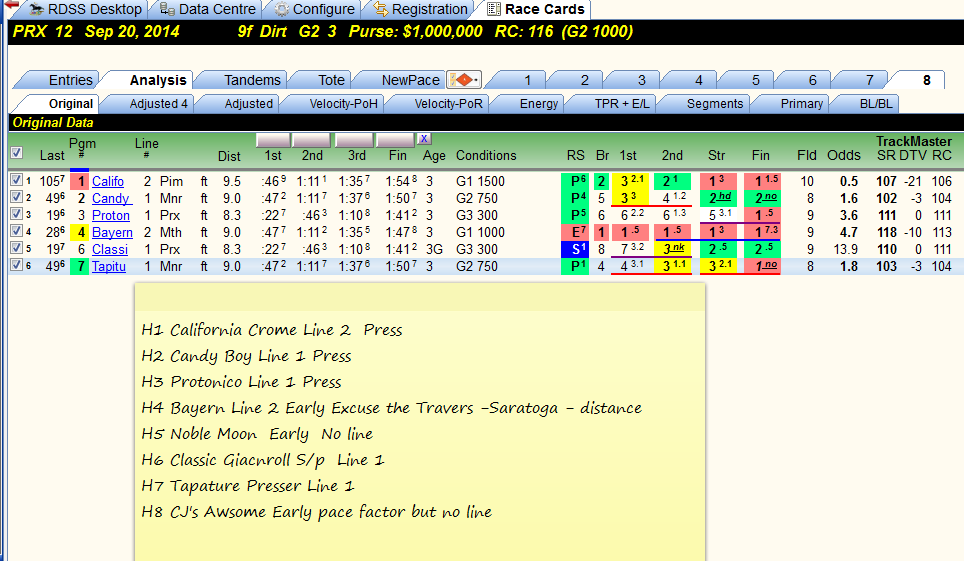
Task: Uncheck the Bayern row checkbox
Action: (x=17, y=232)
